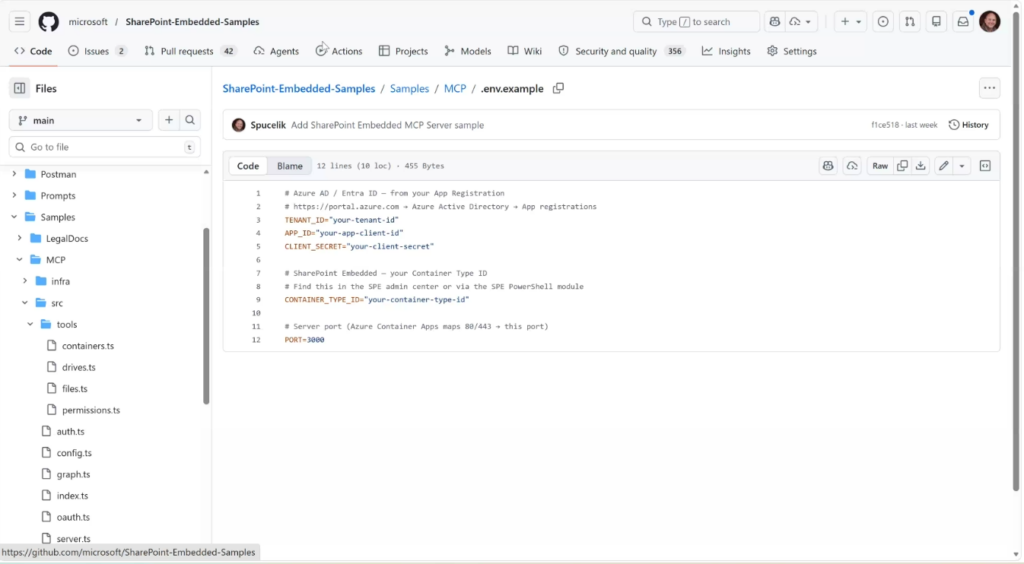Viewport: 1024px width, 564px height.
Task: Copy raw file contents icon
Action: [902, 166]
